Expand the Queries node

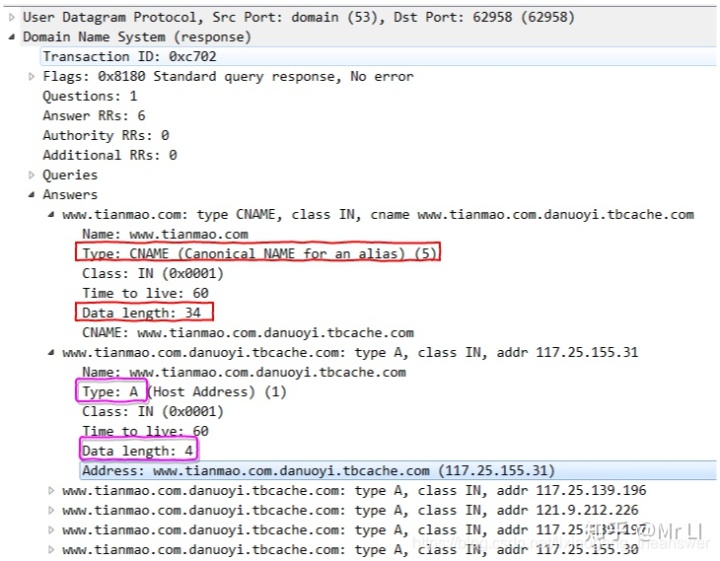click(31, 175)
